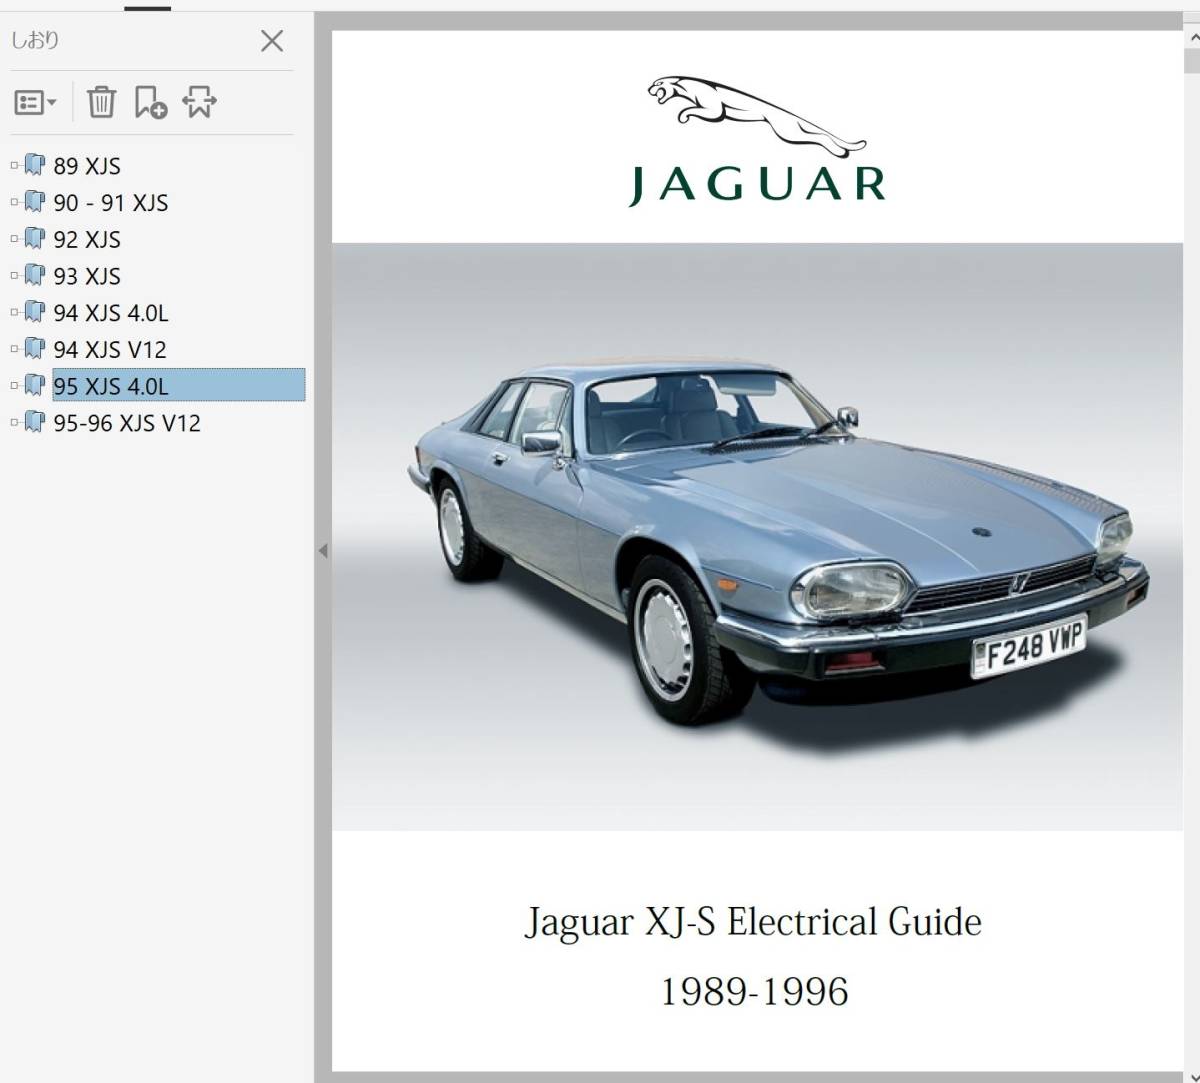
Task: Click the bookmark icon beside 94 XJS 4.0L
Action: click(x=35, y=312)
